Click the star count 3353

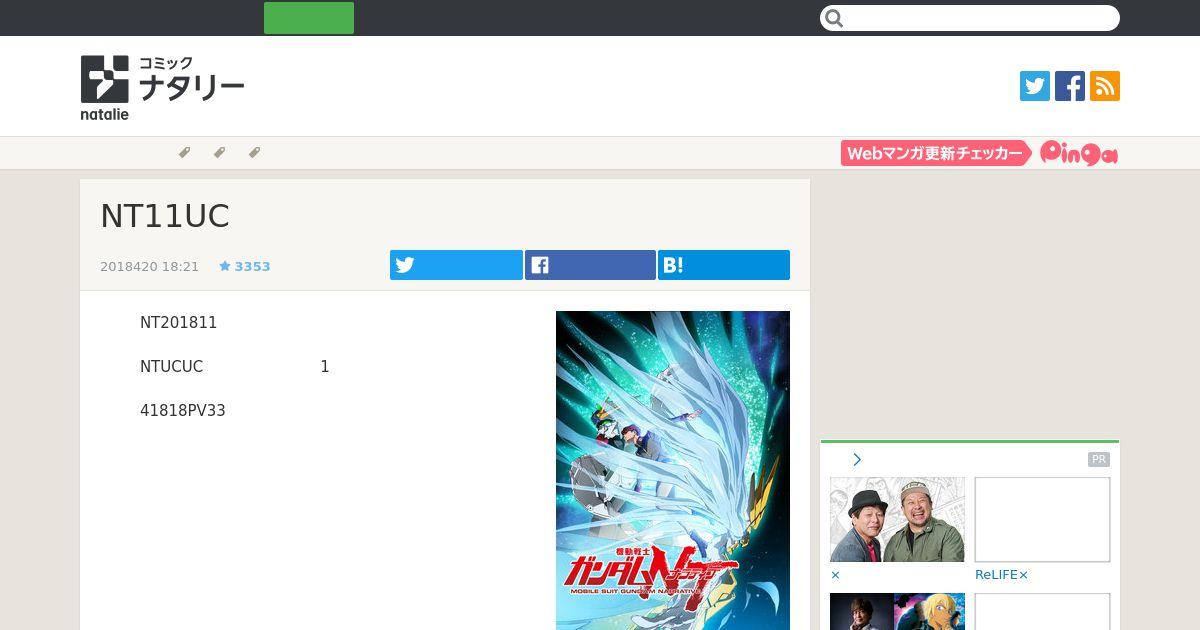(245, 267)
